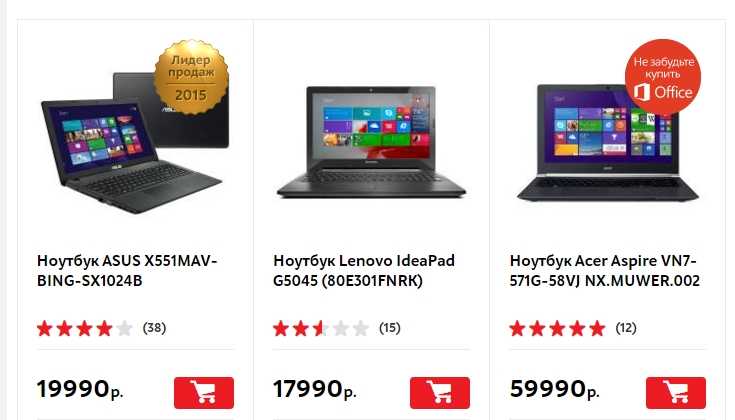View the 12 reviews for Acer laptop
This screenshot has width=735, height=420.
(626, 328)
